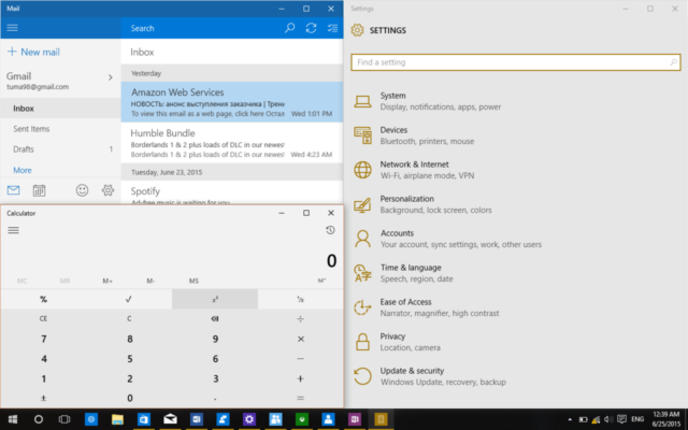Screen dimensions: 688x430
Task: Send feedback via smiley icon
Action: [x=82, y=190]
